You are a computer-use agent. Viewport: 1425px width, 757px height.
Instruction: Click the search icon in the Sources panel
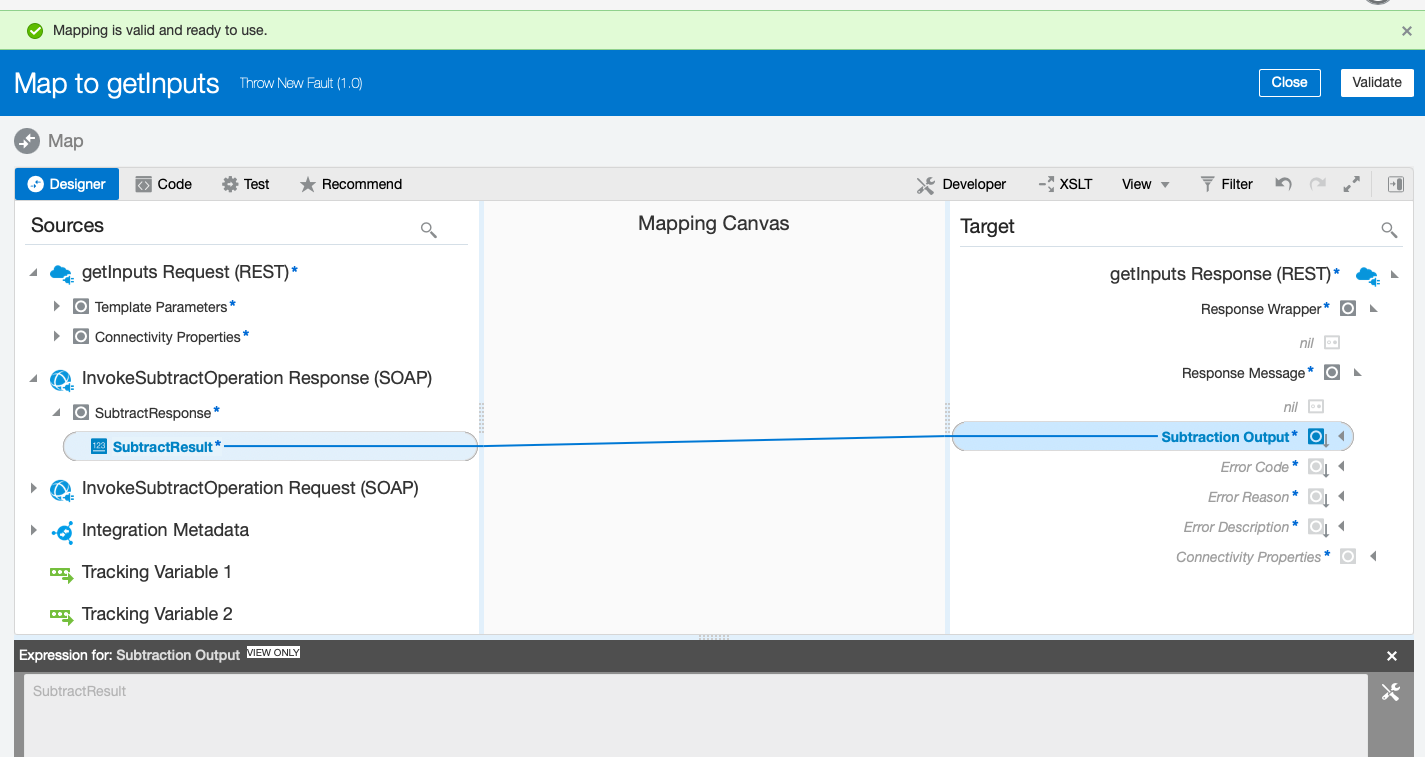click(x=429, y=229)
